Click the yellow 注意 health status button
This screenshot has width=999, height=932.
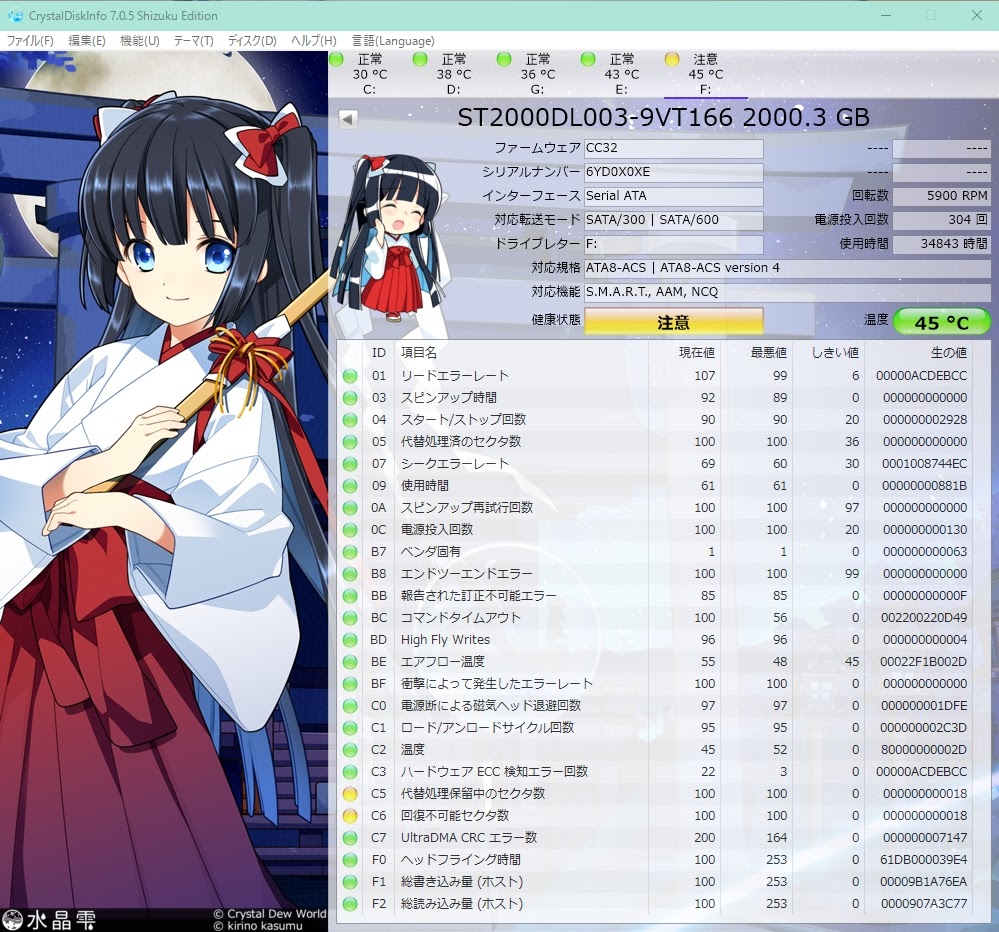coord(673,322)
